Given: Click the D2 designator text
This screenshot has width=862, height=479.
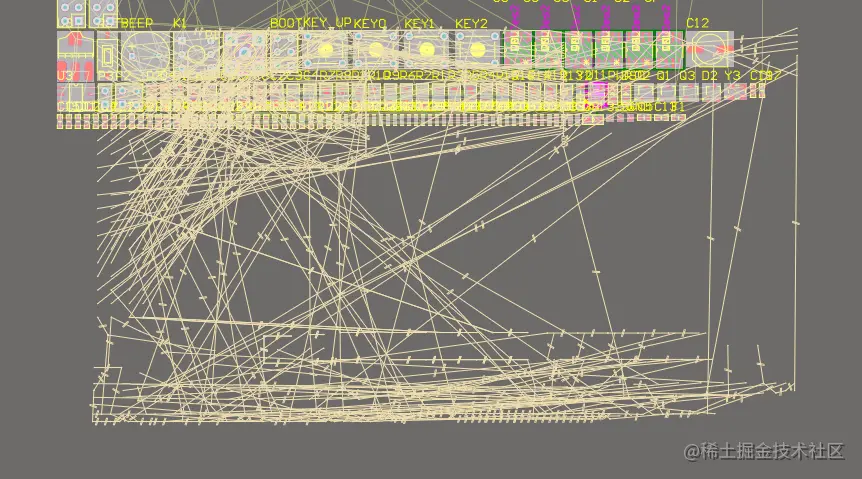Looking at the screenshot, I should click(709, 75).
